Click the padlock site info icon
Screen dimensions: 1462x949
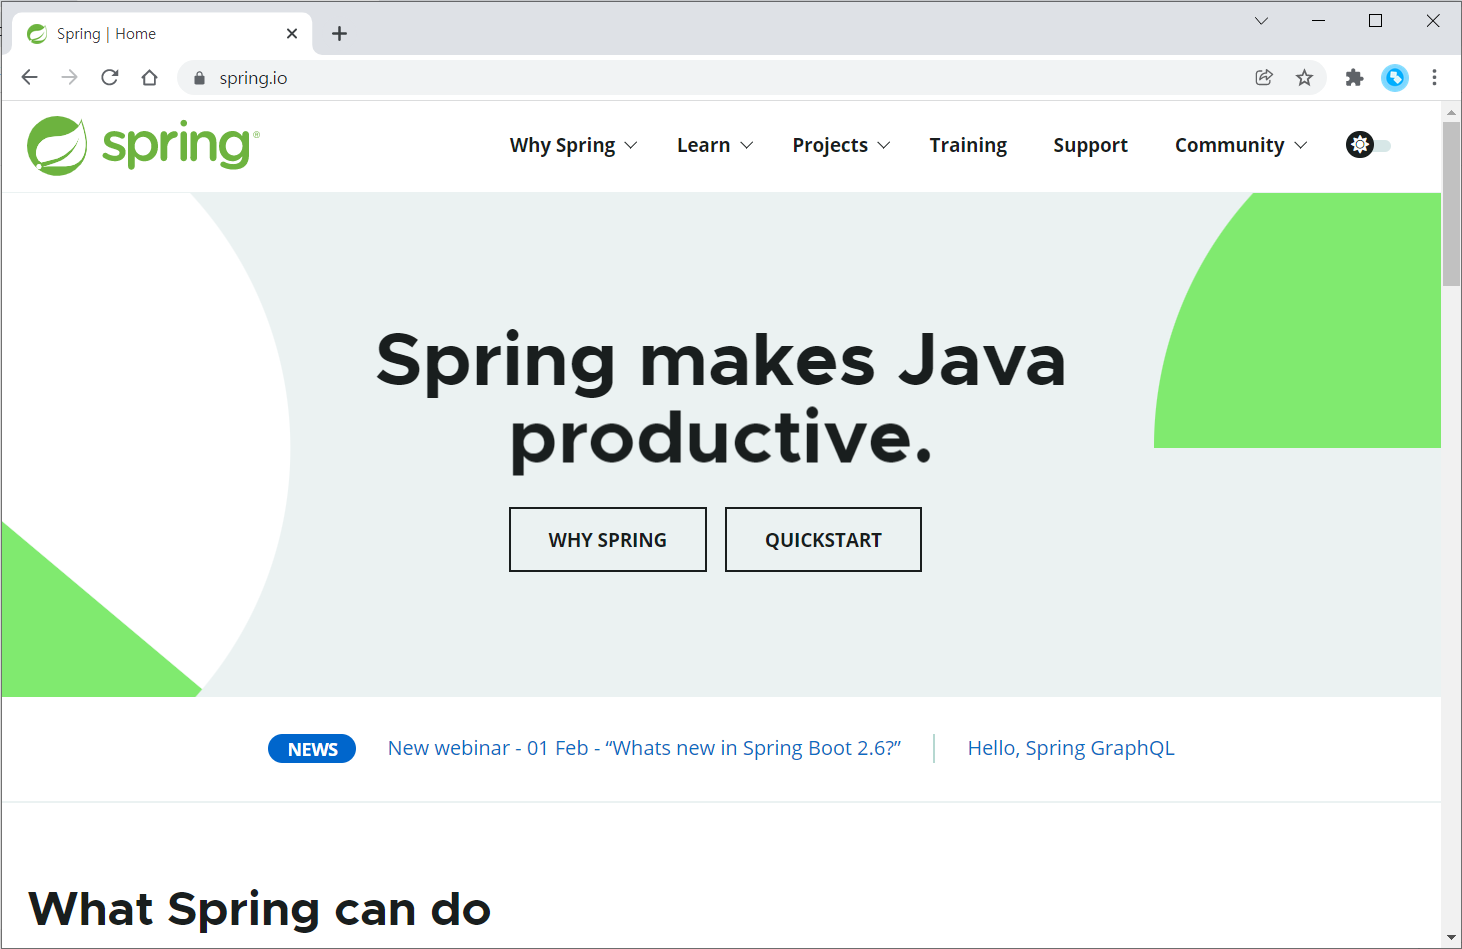(199, 78)
